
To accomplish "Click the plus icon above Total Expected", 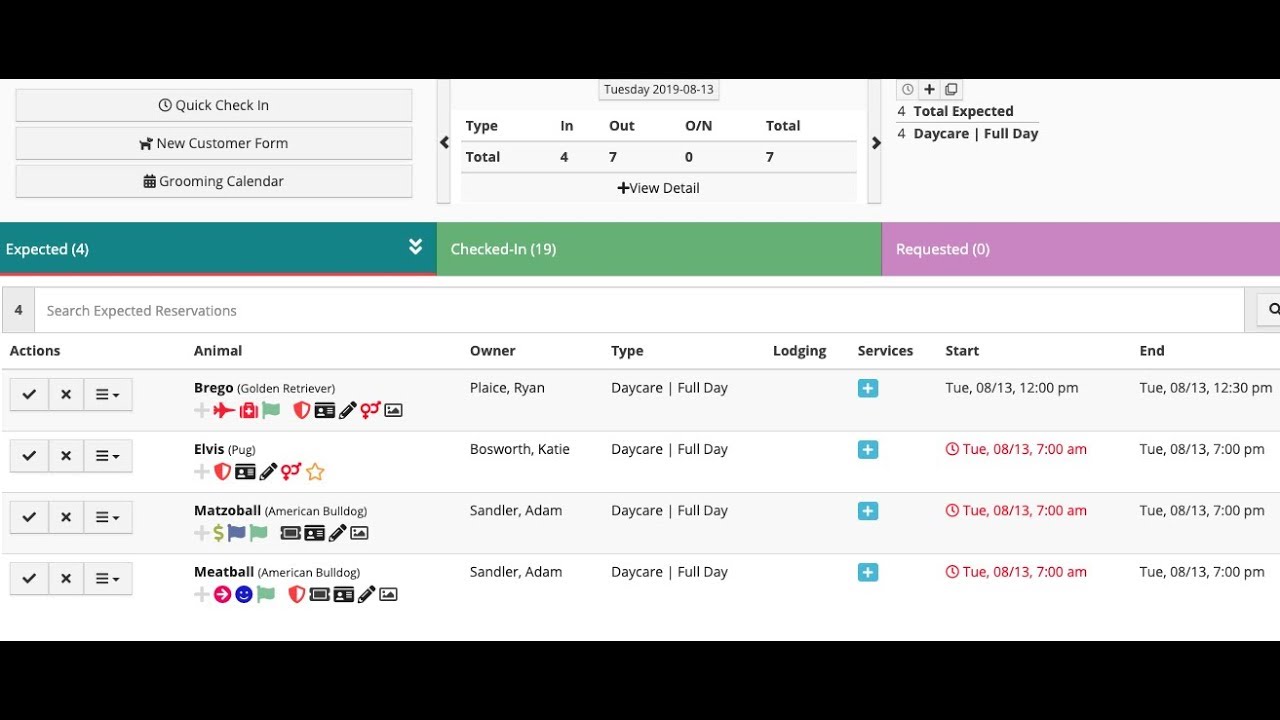I will [929, 89].
